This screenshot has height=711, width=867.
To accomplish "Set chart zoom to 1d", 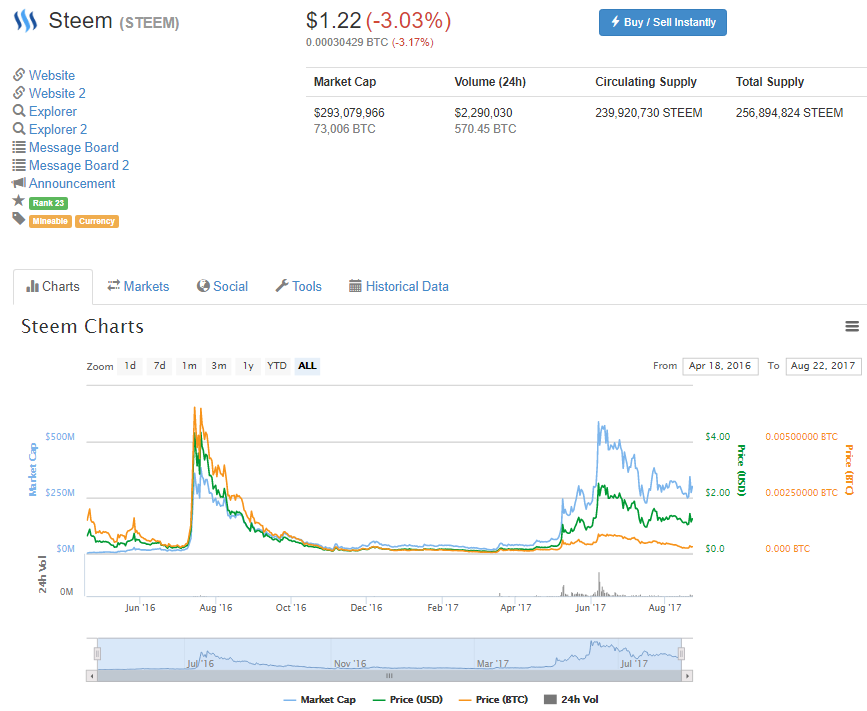I will pos(130,366).
